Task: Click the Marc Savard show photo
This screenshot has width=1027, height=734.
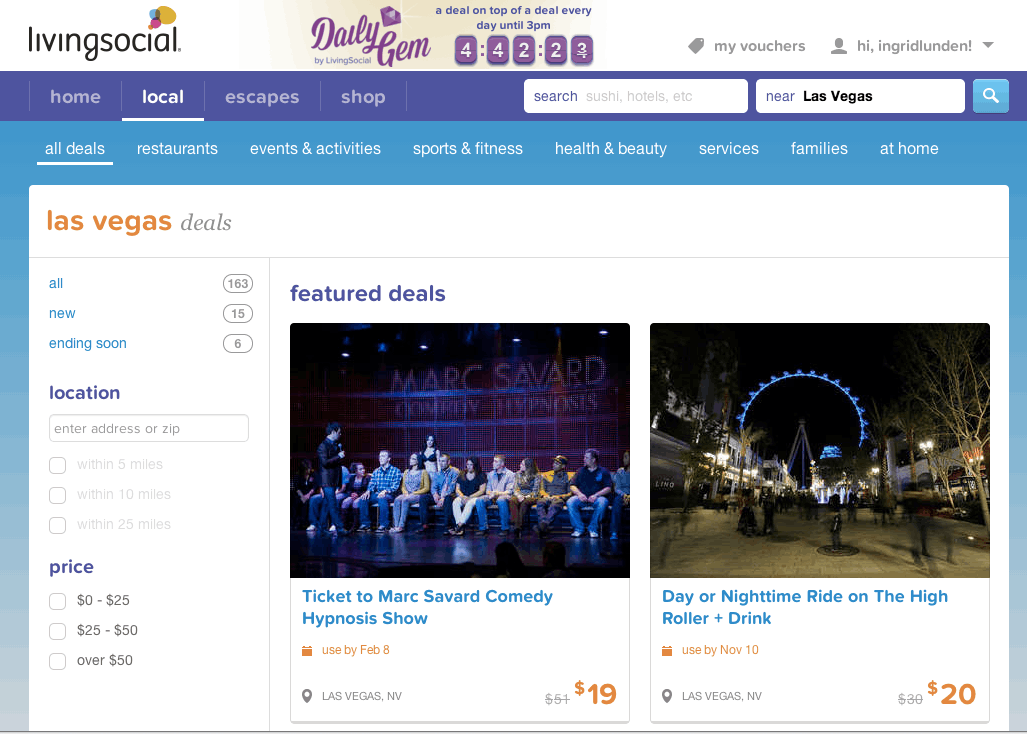Action: [x=460, y=450]
